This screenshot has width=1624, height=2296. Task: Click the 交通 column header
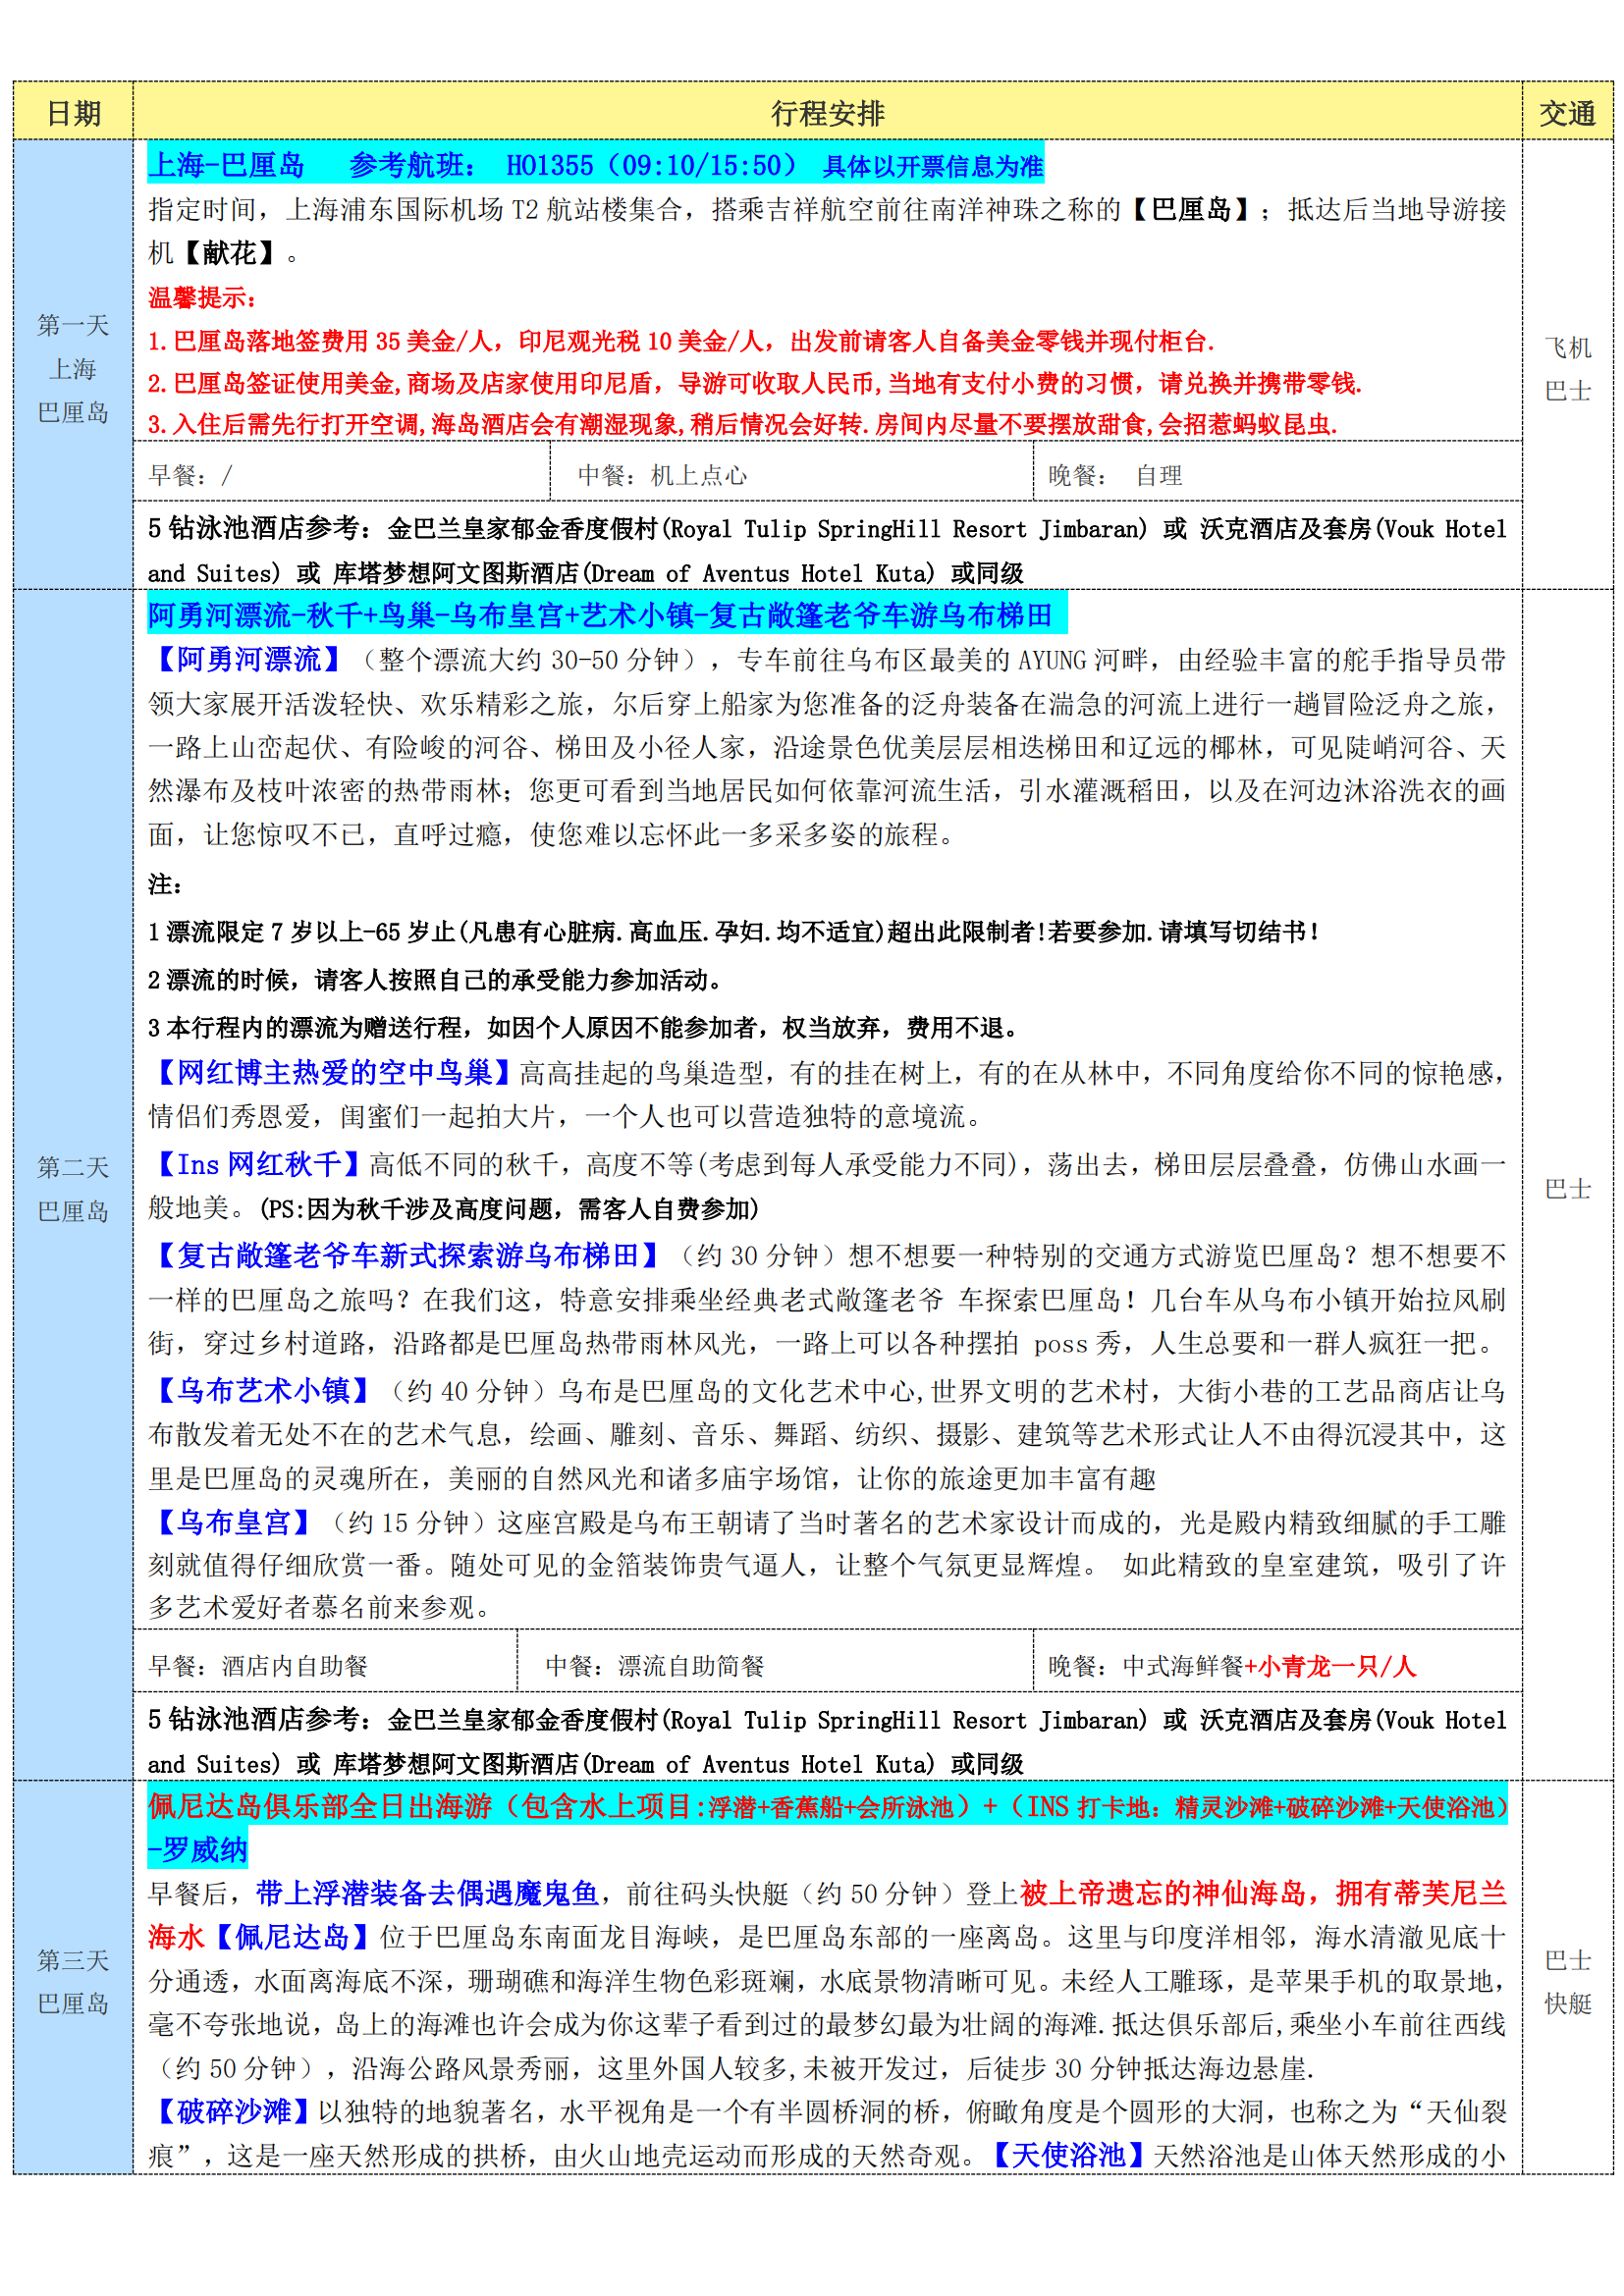[1566, 113]
